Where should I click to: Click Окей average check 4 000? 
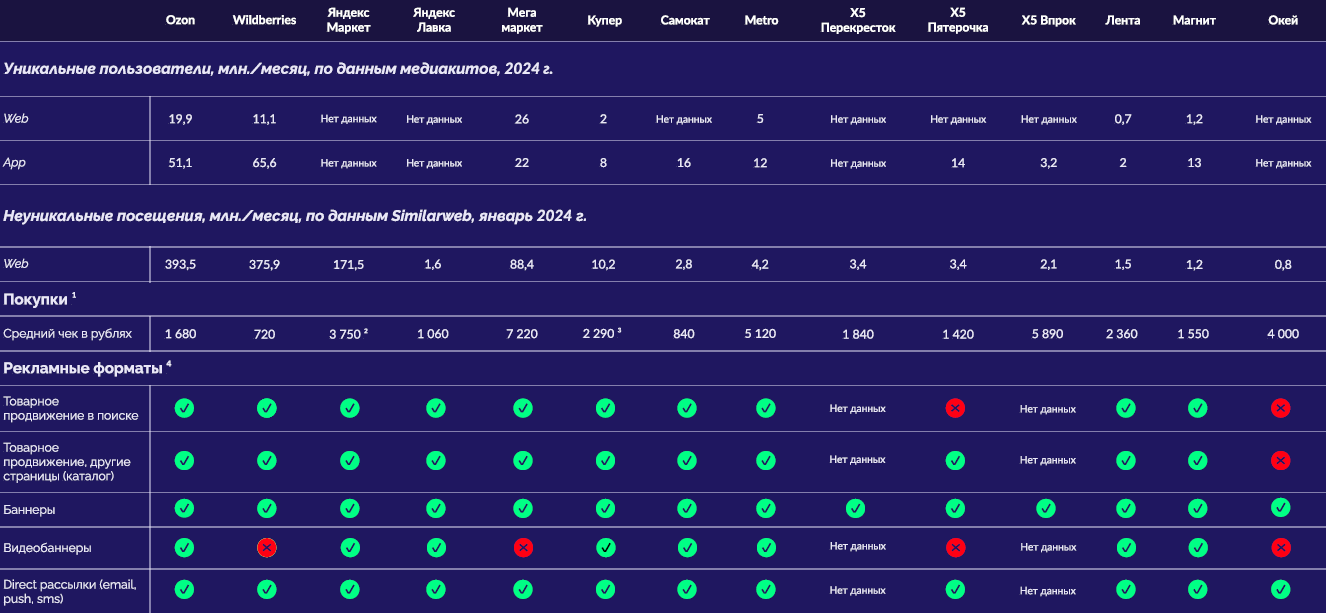[x=1283, y=334]
